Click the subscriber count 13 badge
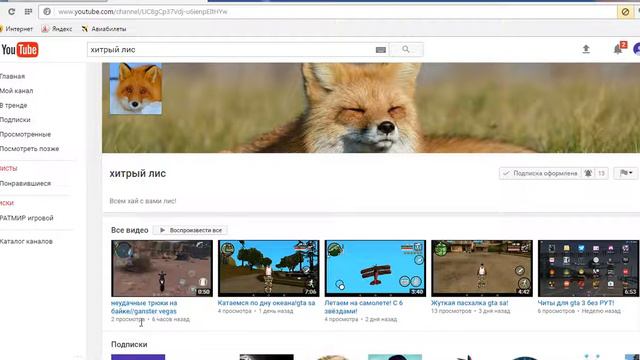 601,173
